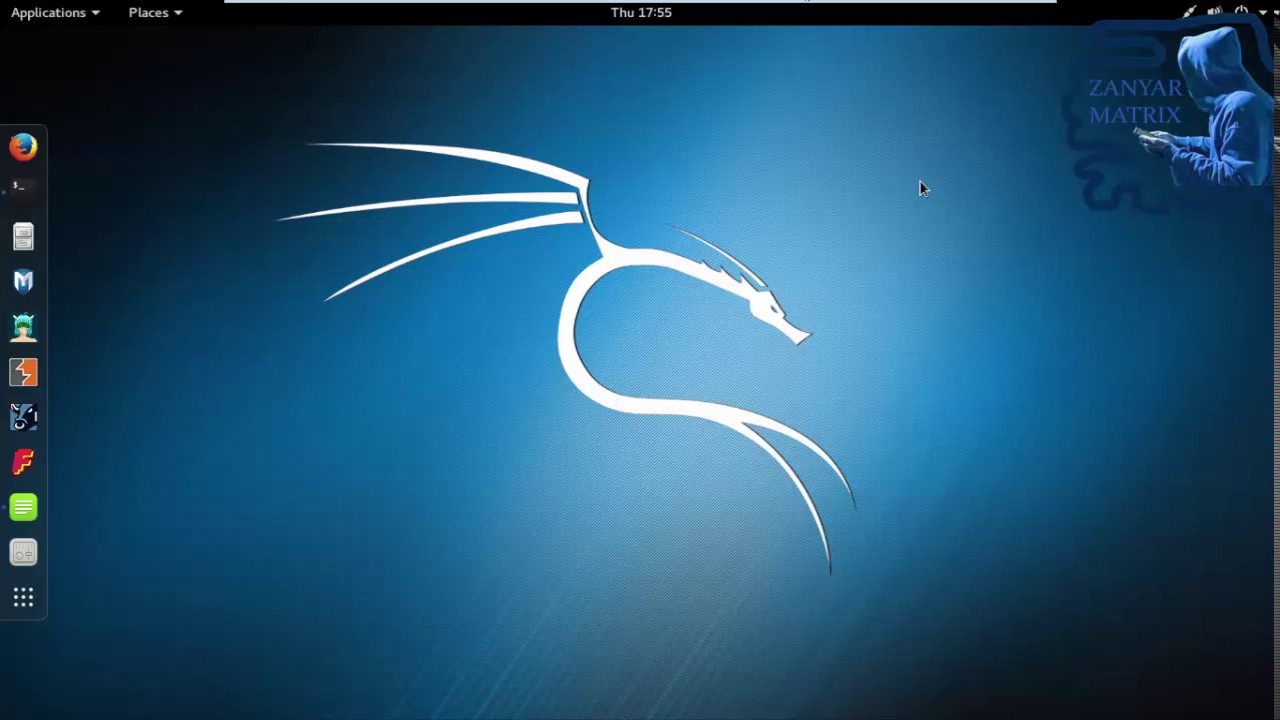The width and height of the screenshot is (1280, 720).
Task: Open Tweak Tool icon in the dock
Action: 23,552
